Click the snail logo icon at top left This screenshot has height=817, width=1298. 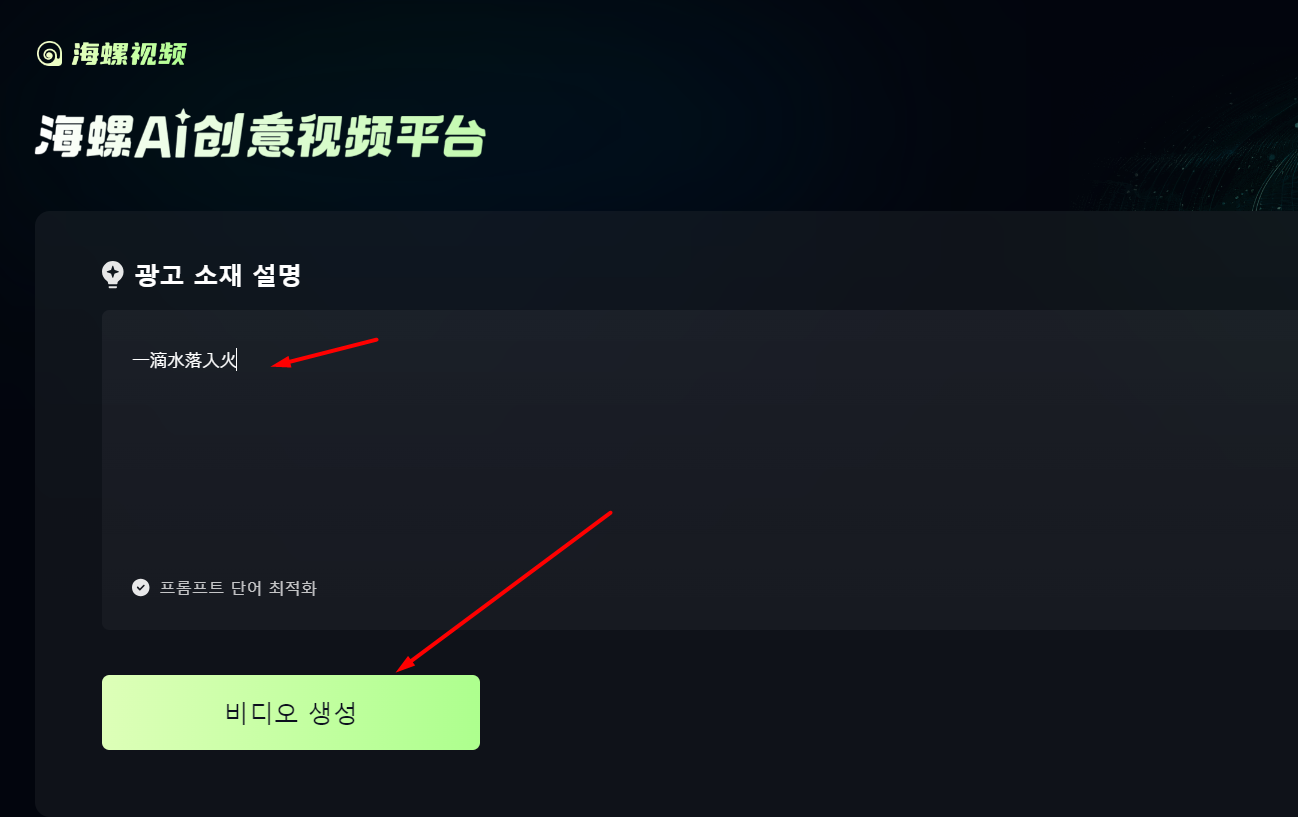pyautogui.click(x=50, y=54)
